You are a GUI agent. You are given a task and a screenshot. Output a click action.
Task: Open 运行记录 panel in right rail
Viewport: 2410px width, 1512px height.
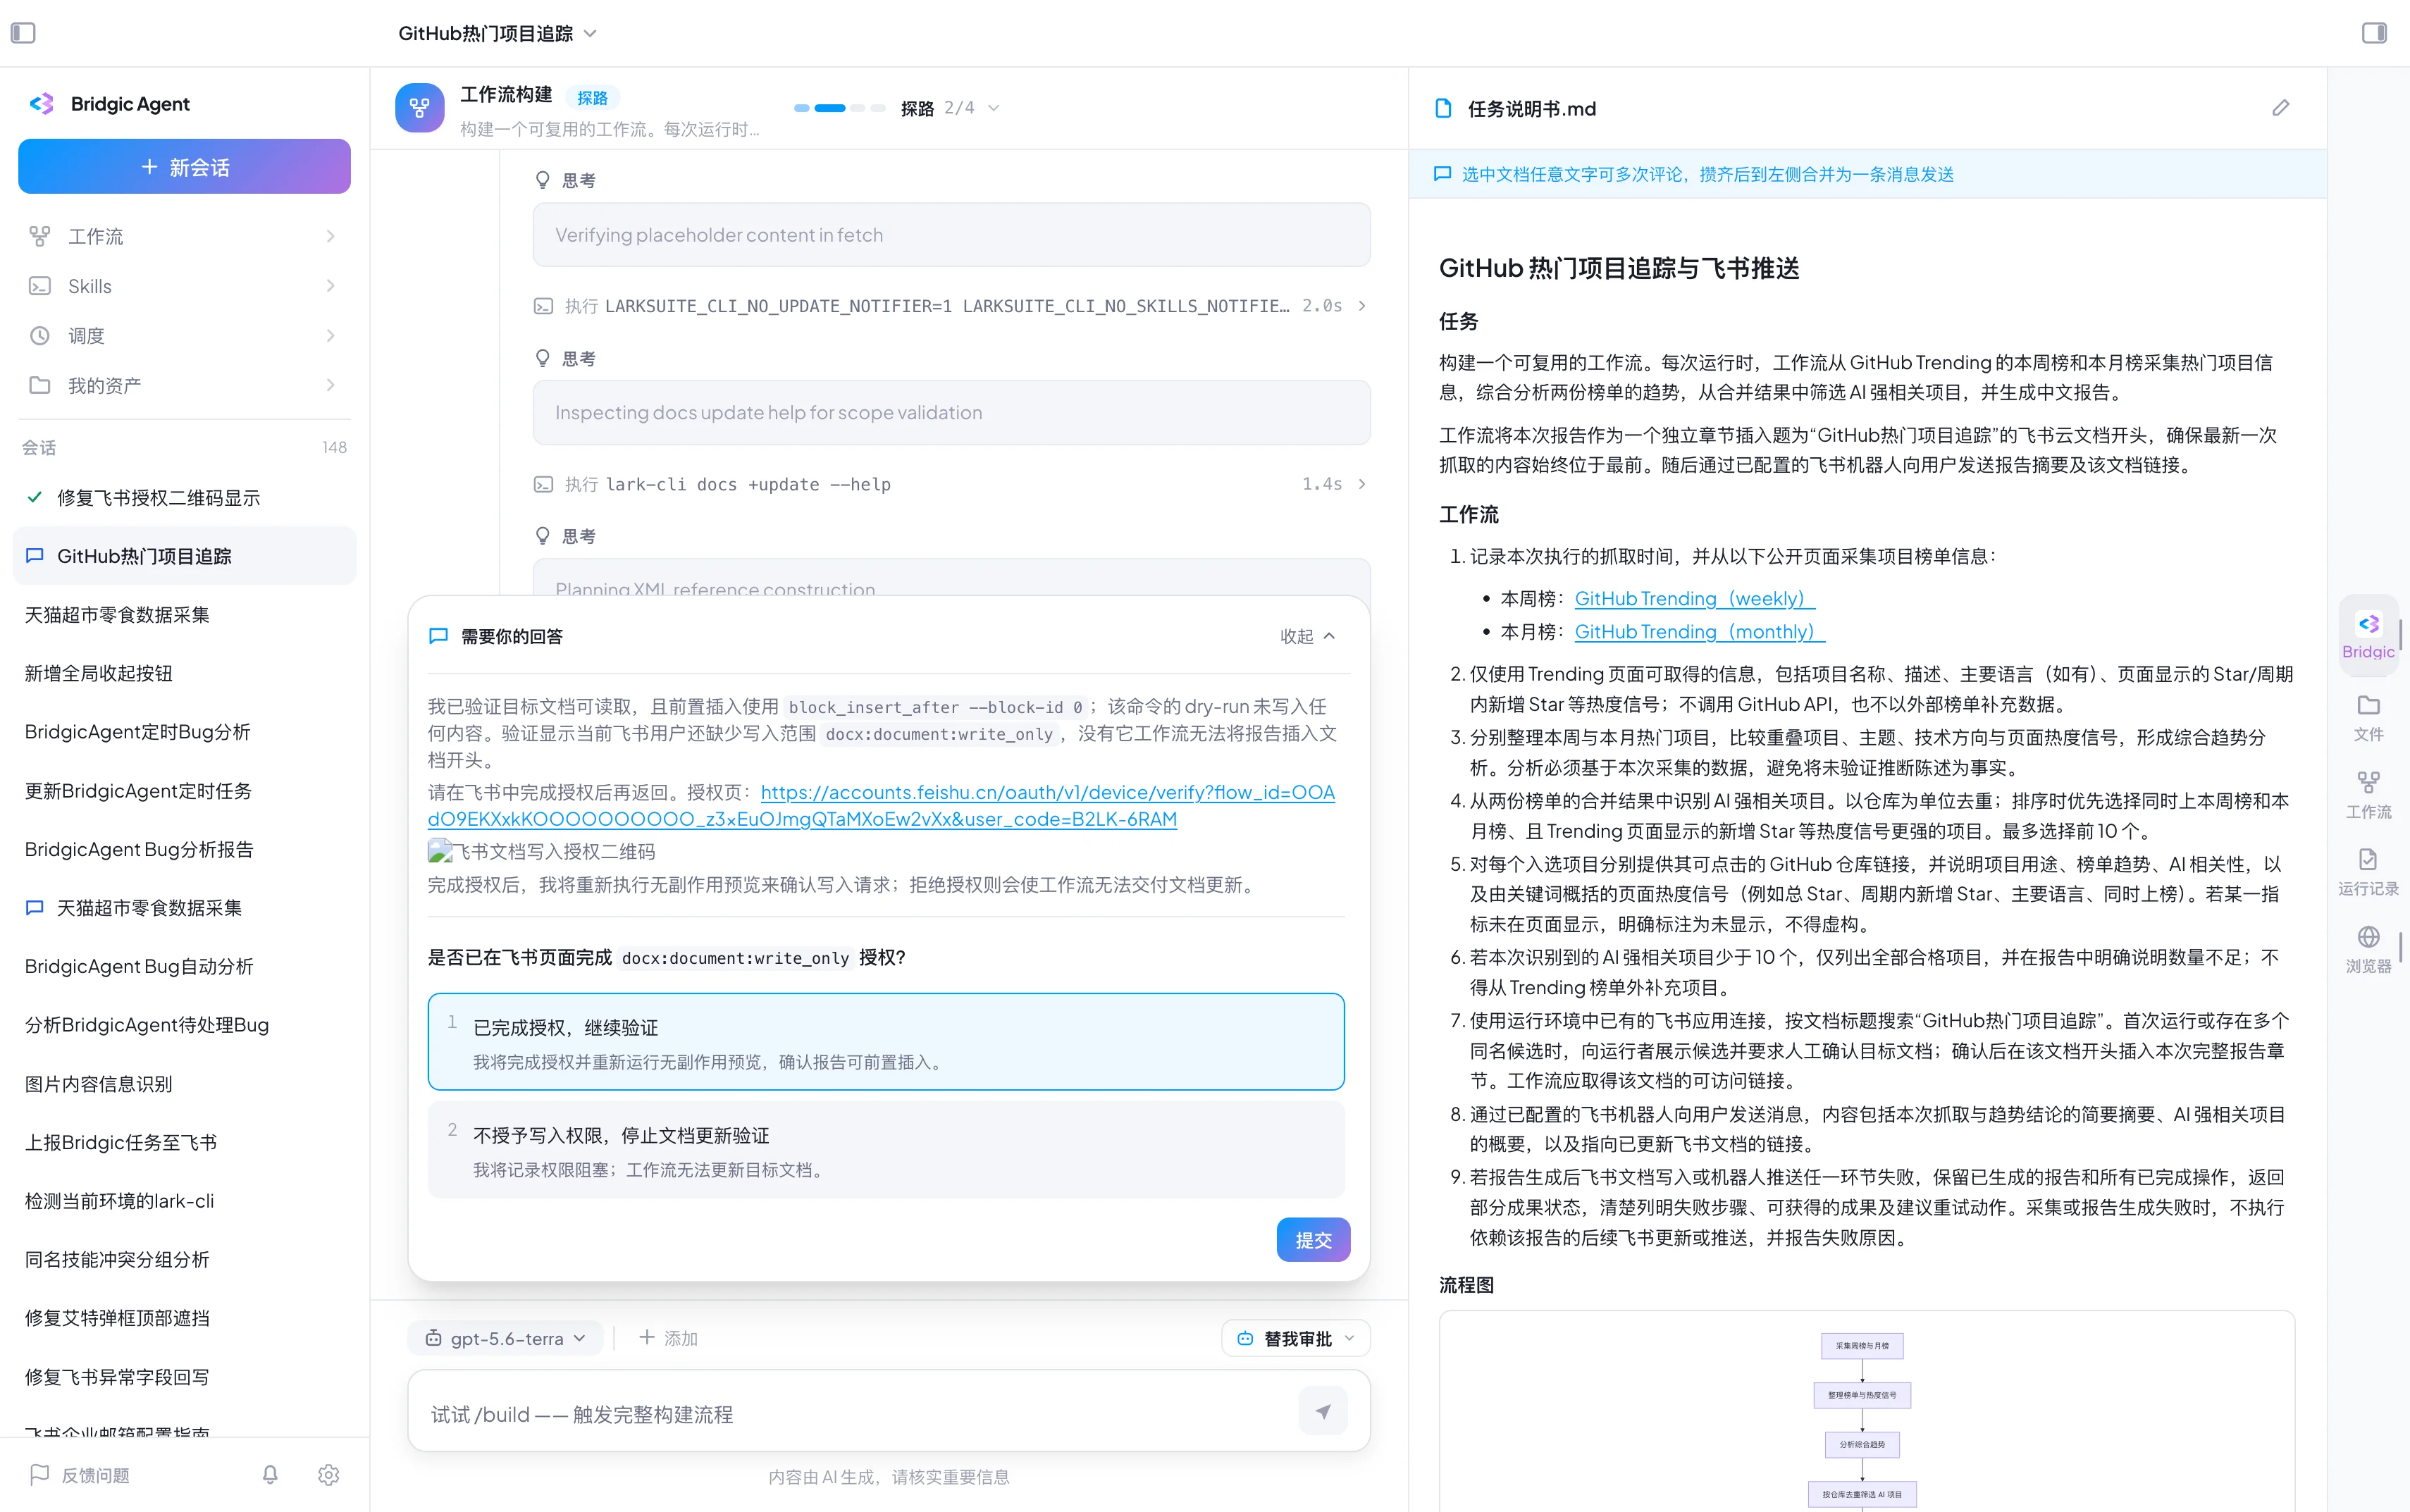pyautogui.click(x=2368, y=872)
